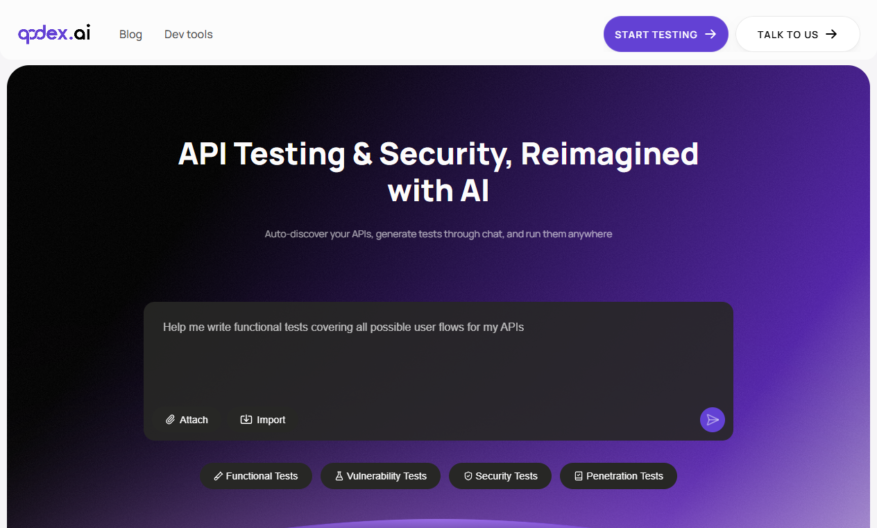Click the import tray icon
The width and height of the screenshot is (877, 528).
(246, 419)
